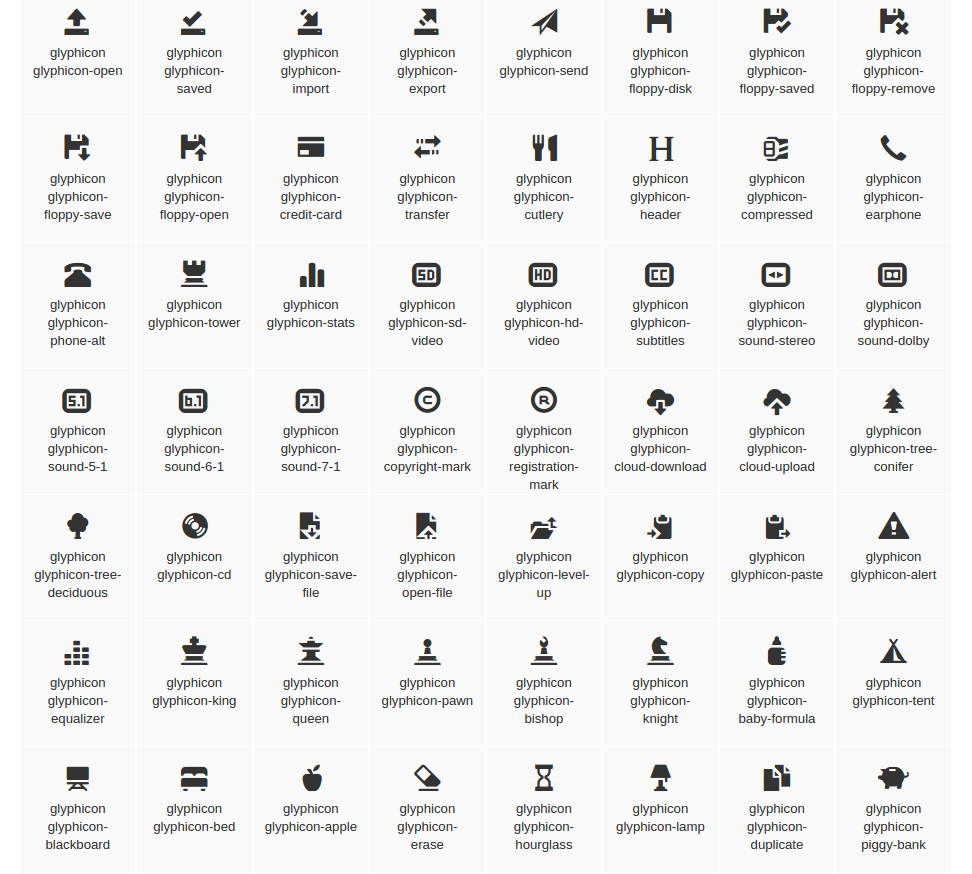Select the cutlery fork and knife icon
The width and height of the screenshot is (972, 874).
click(x=544, y=148)
